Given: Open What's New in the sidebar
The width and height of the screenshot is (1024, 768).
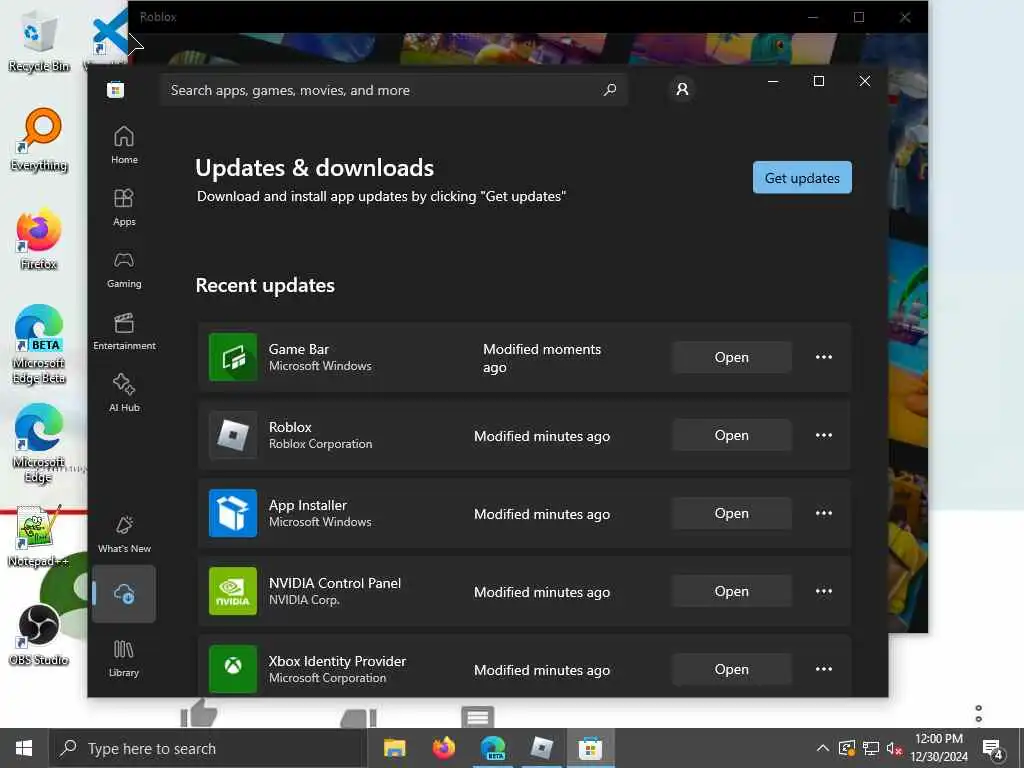Looking at the screenshot, I should (124, 534).
